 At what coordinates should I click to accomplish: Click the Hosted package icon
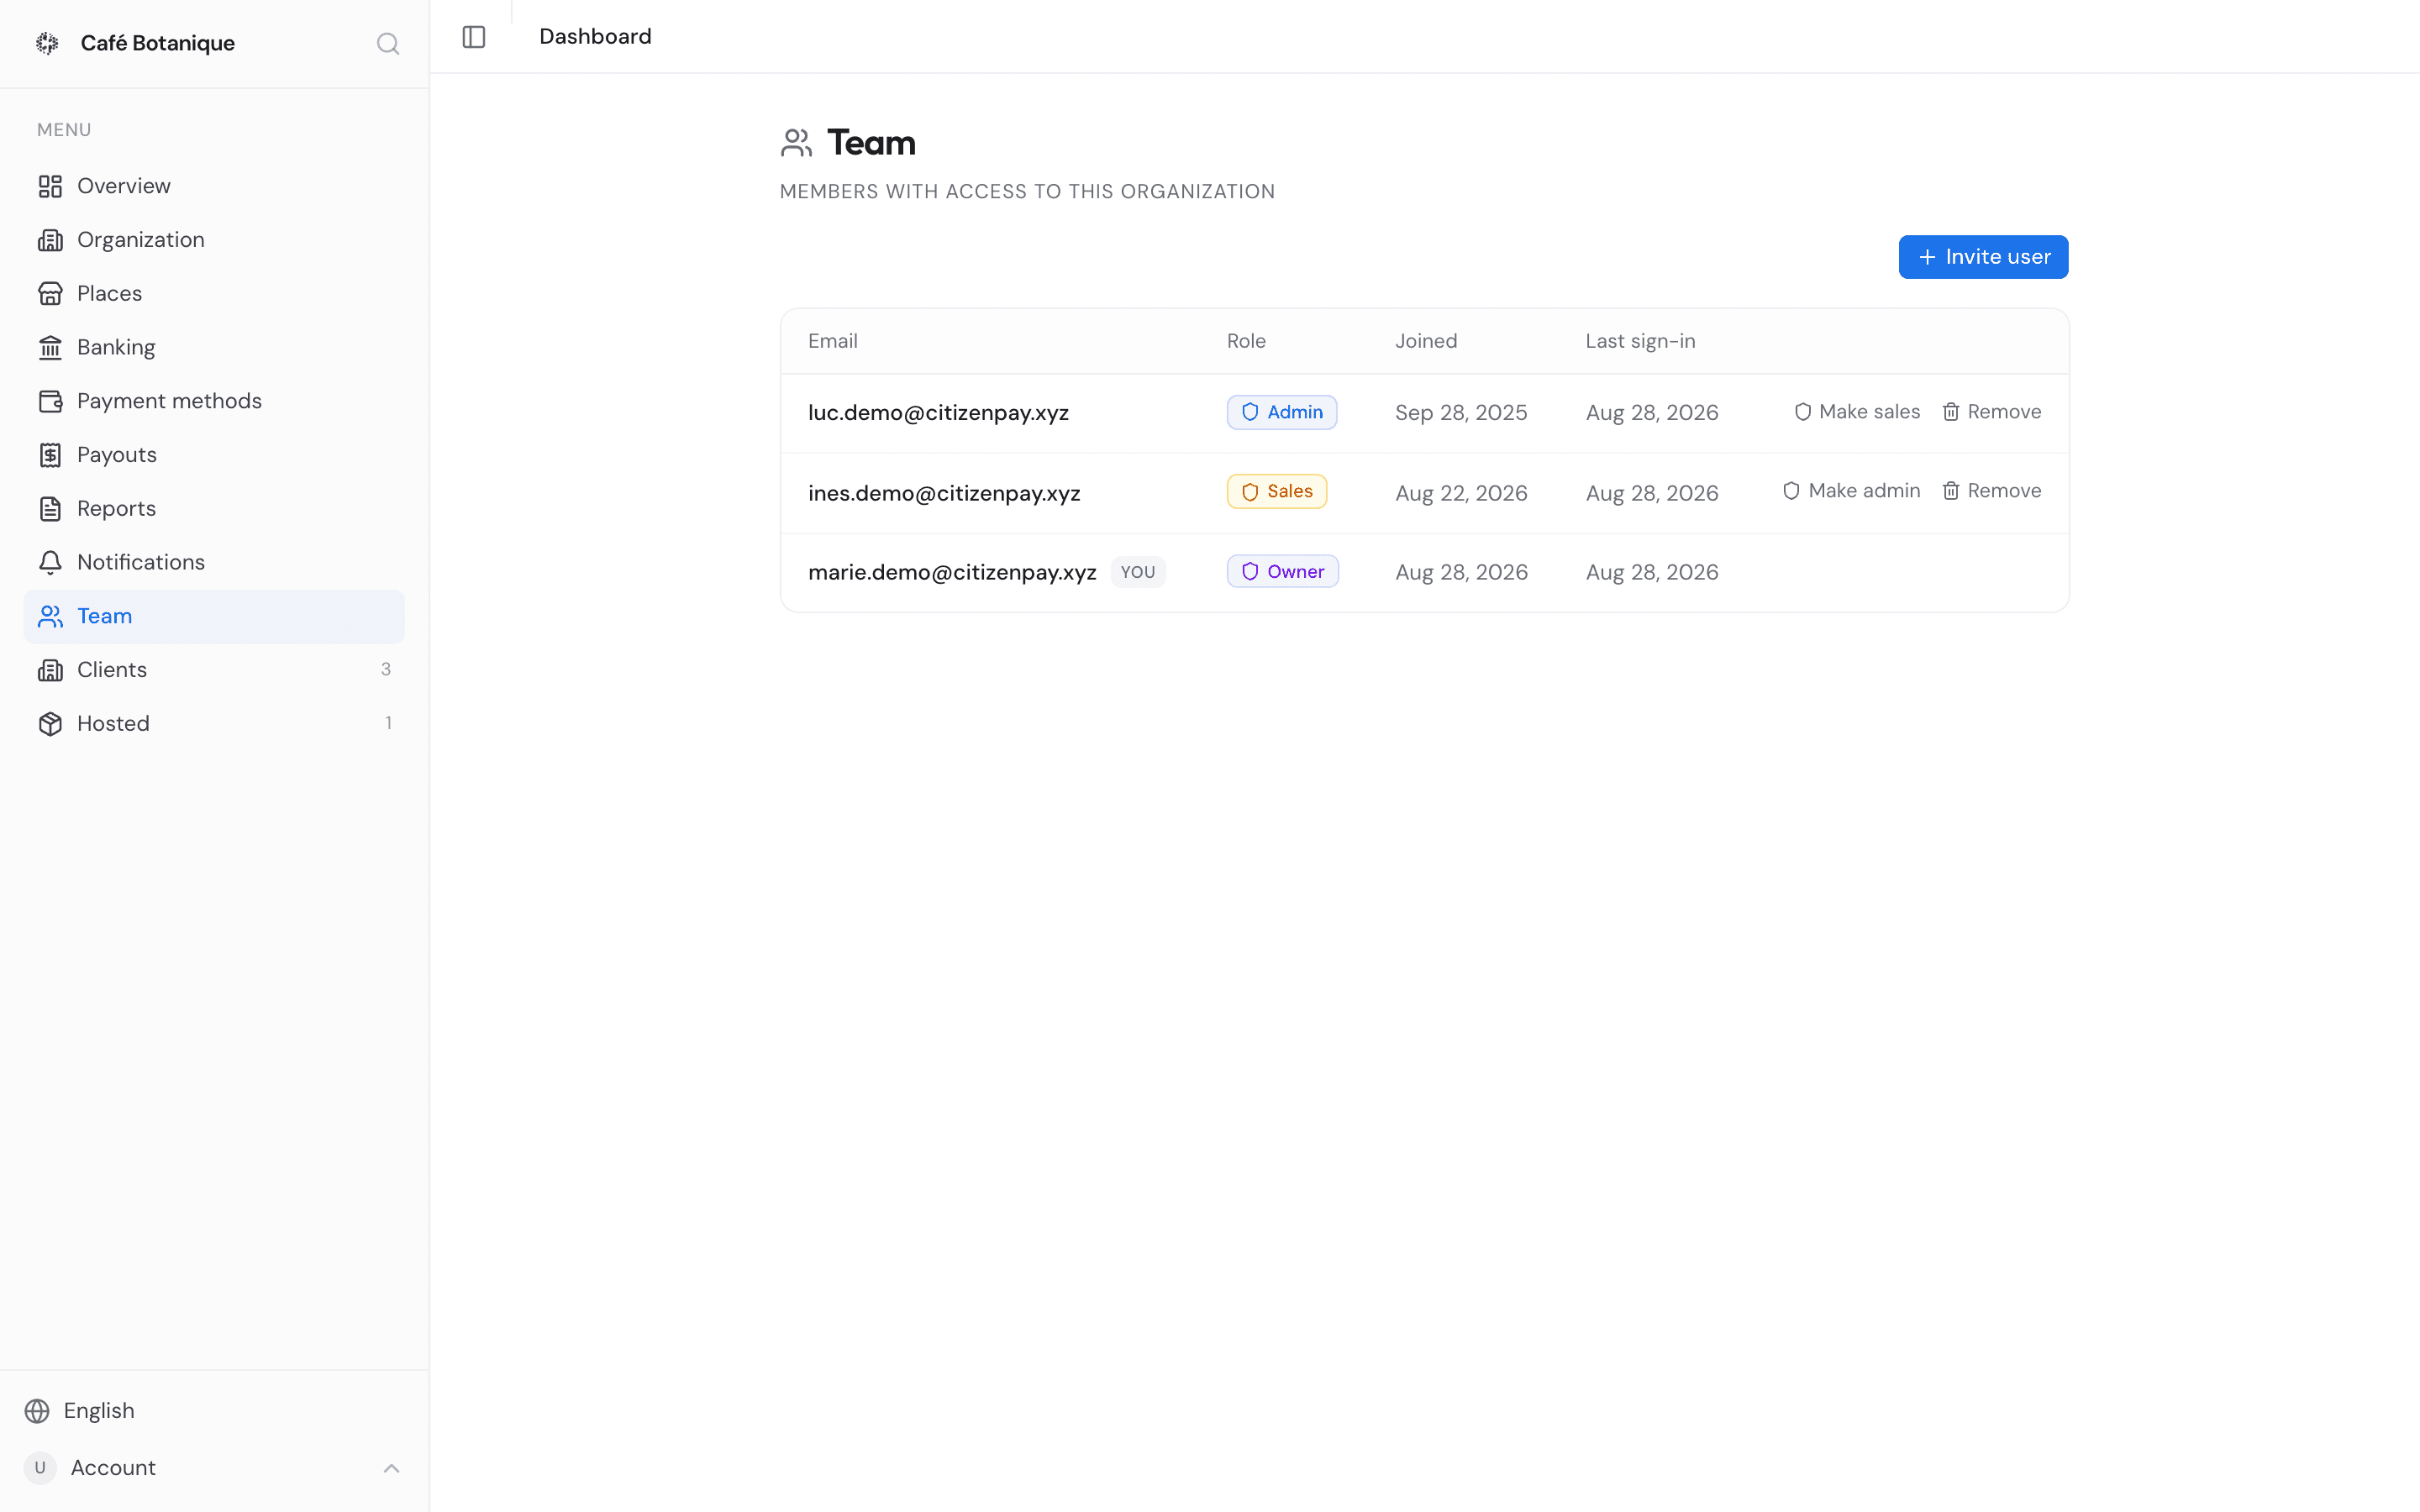tap(50, 724)
